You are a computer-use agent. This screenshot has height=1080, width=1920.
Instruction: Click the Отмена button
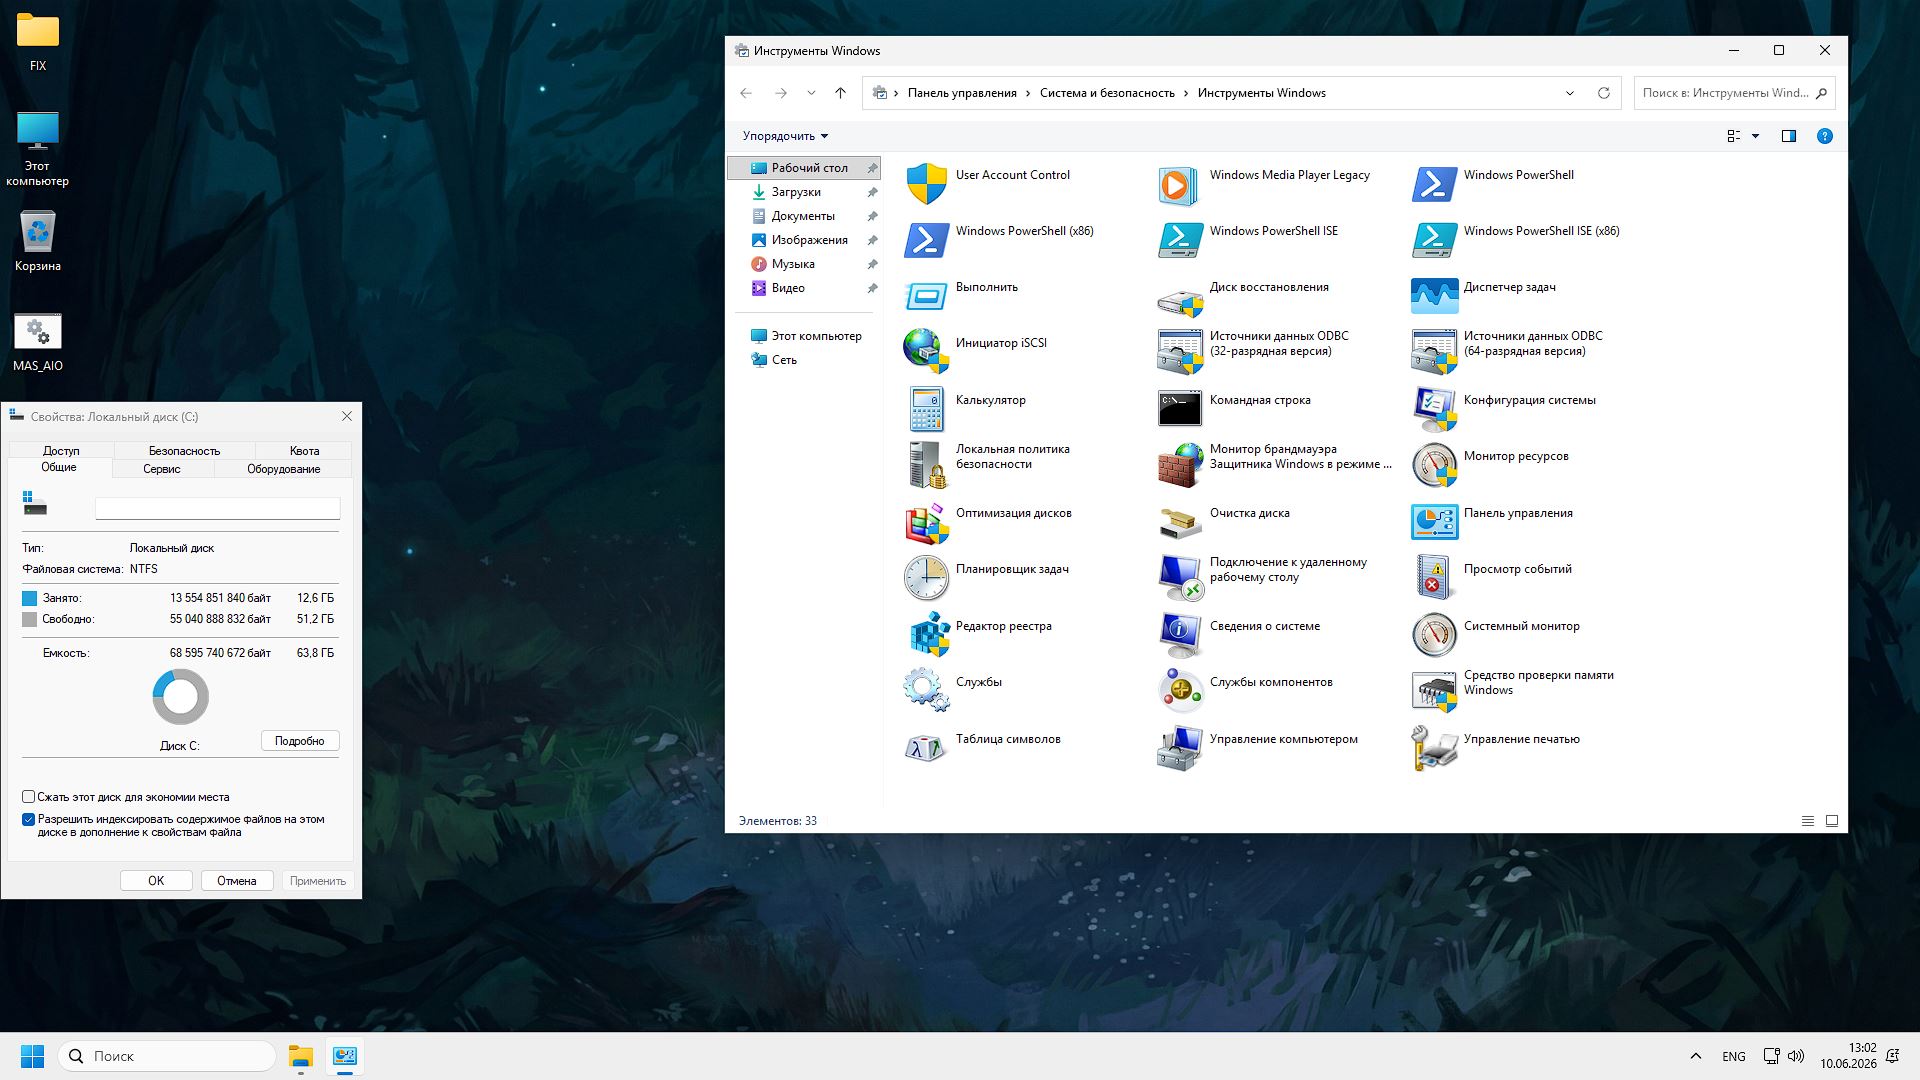pyautogui.click(x=237, y=881)
